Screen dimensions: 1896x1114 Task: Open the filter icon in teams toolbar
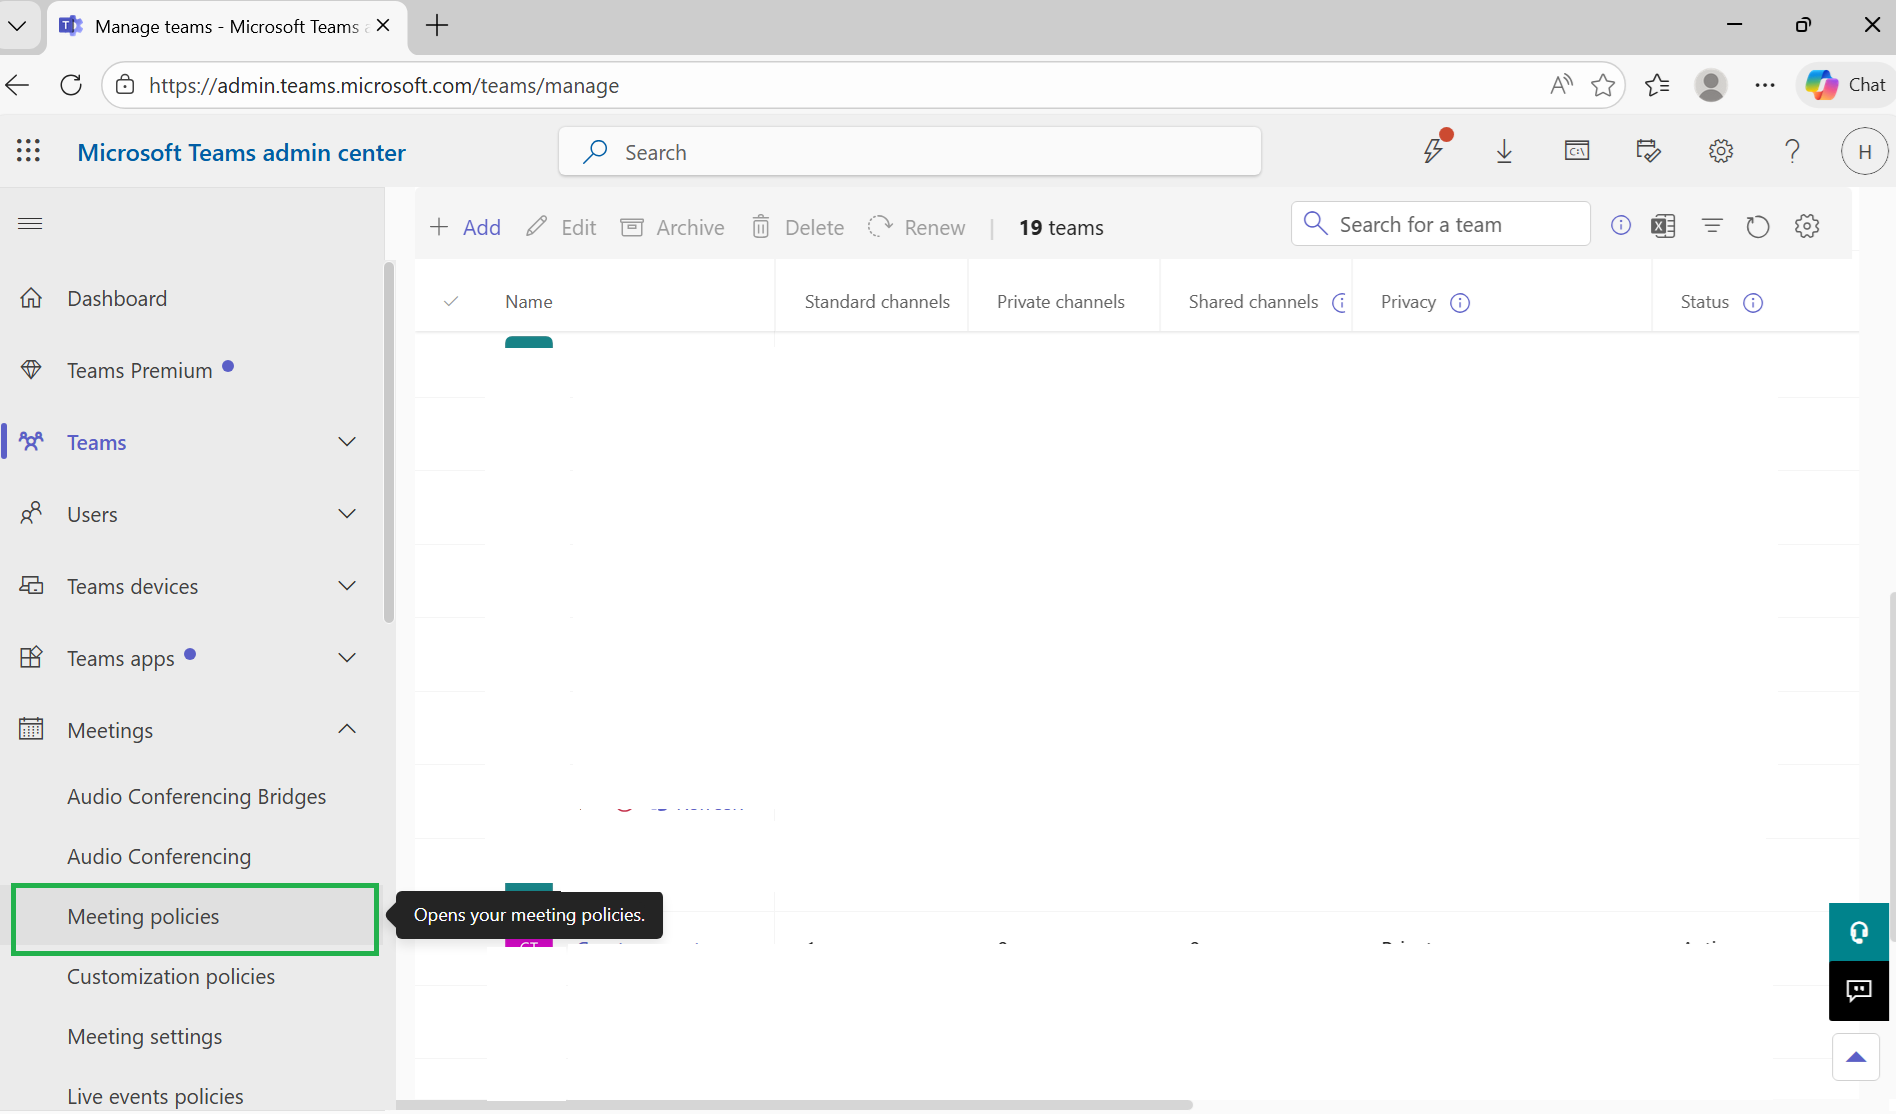pyautogui.click(x=1712, y=225)
